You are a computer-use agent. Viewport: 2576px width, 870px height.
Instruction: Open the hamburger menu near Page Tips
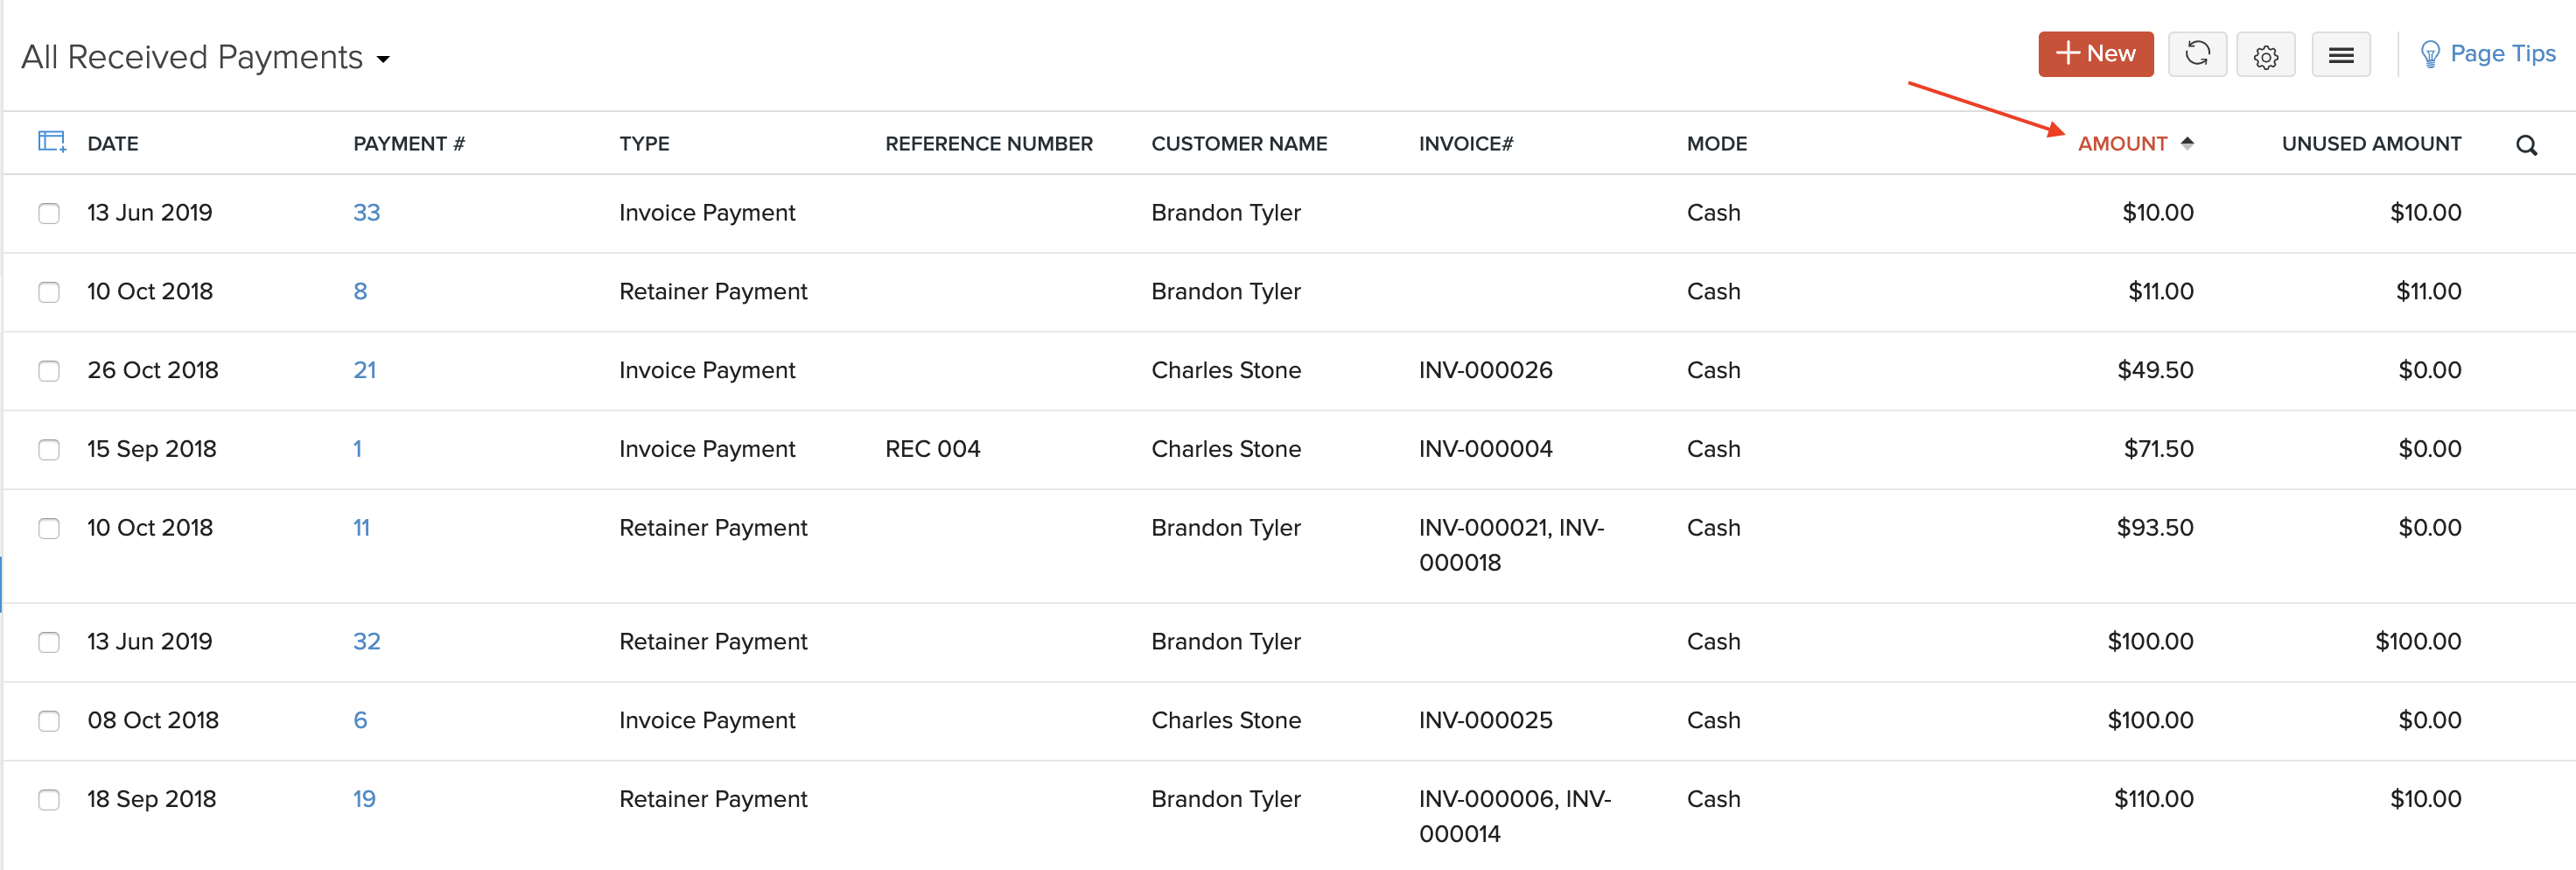click(x=2341, y=54)
